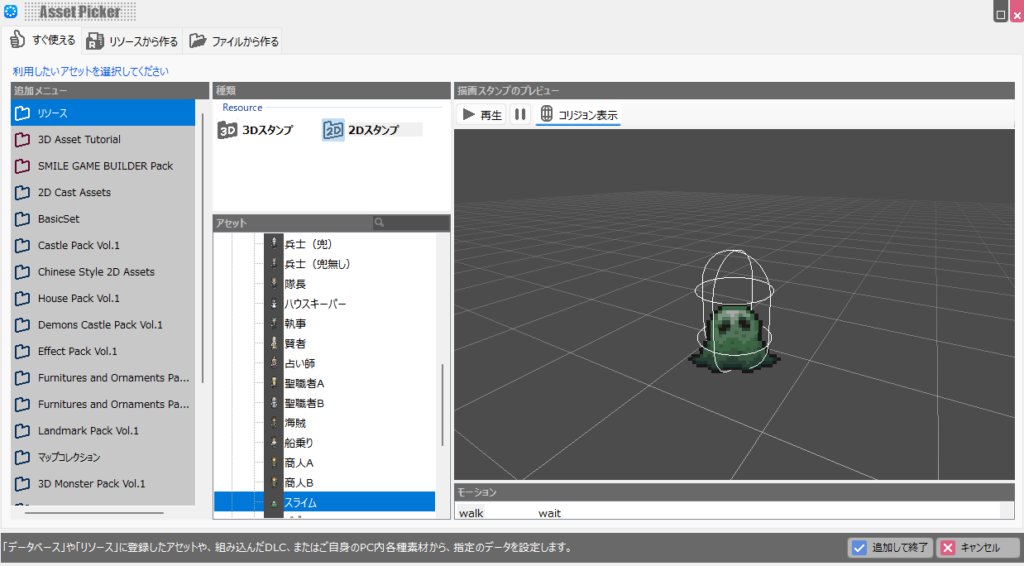Choose the walk motion

click(471, 513)
